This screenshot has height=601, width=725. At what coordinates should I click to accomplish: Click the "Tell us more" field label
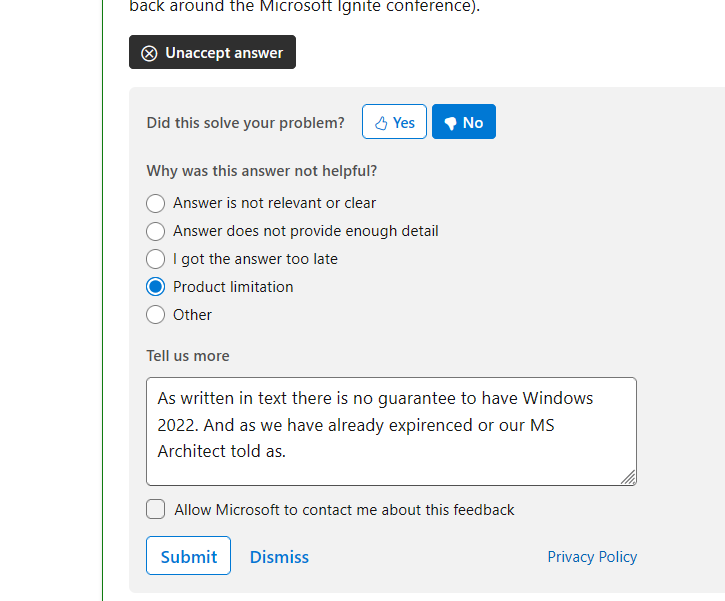188,356
